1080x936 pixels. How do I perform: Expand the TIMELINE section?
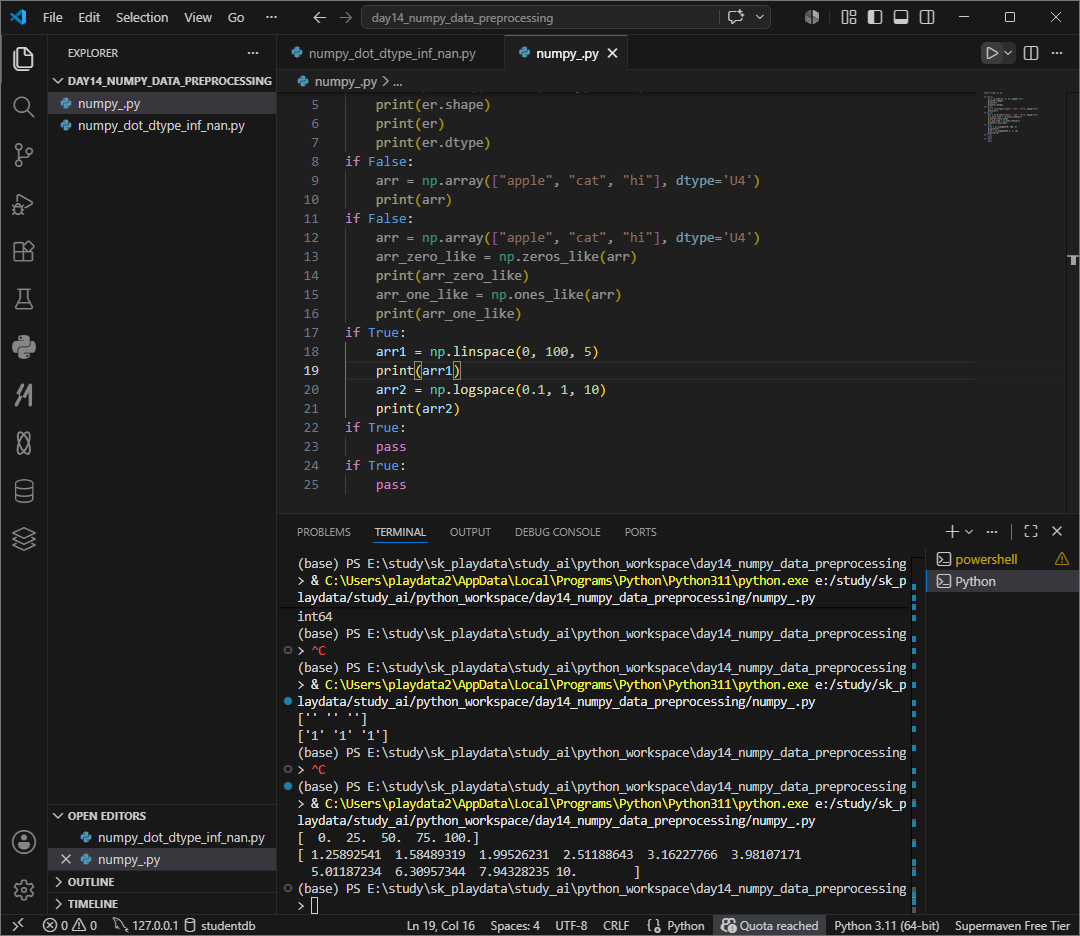click(163, 904)
